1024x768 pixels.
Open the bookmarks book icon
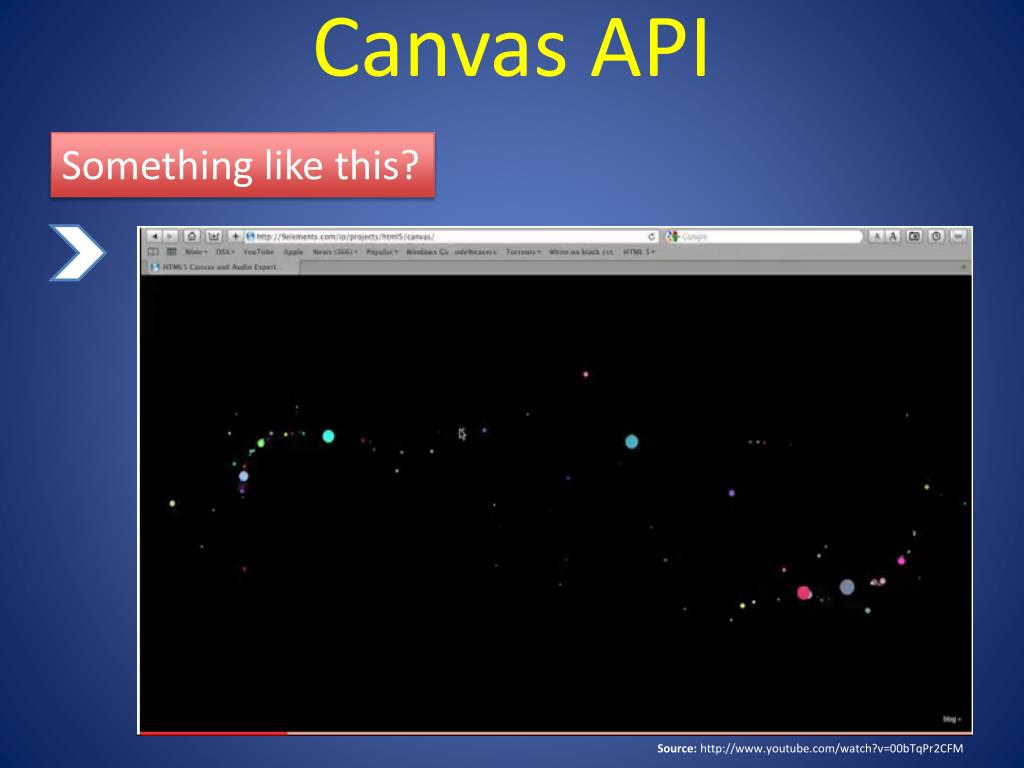[x=153, y=252]
